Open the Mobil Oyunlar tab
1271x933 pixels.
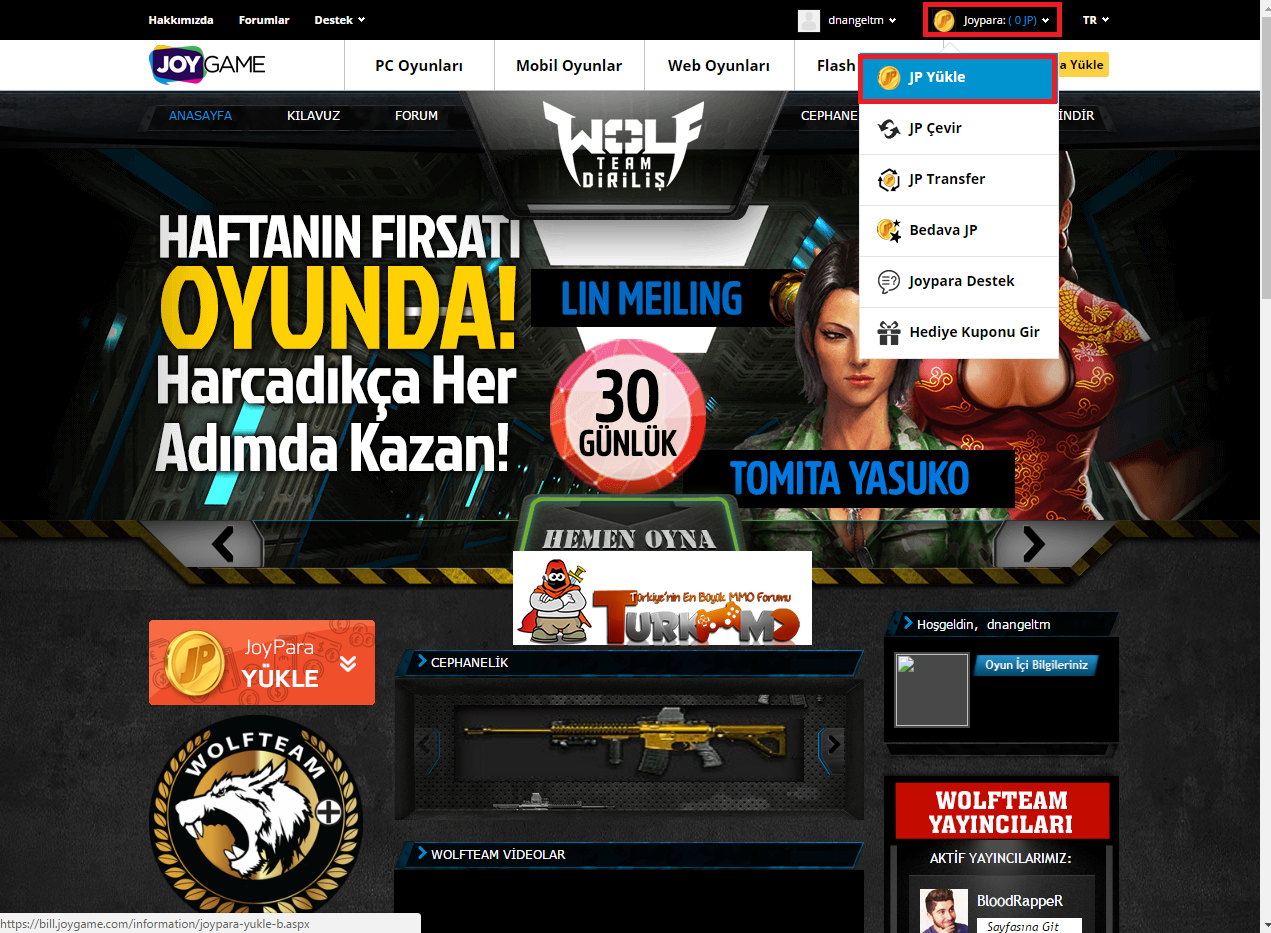coord(569,66)
